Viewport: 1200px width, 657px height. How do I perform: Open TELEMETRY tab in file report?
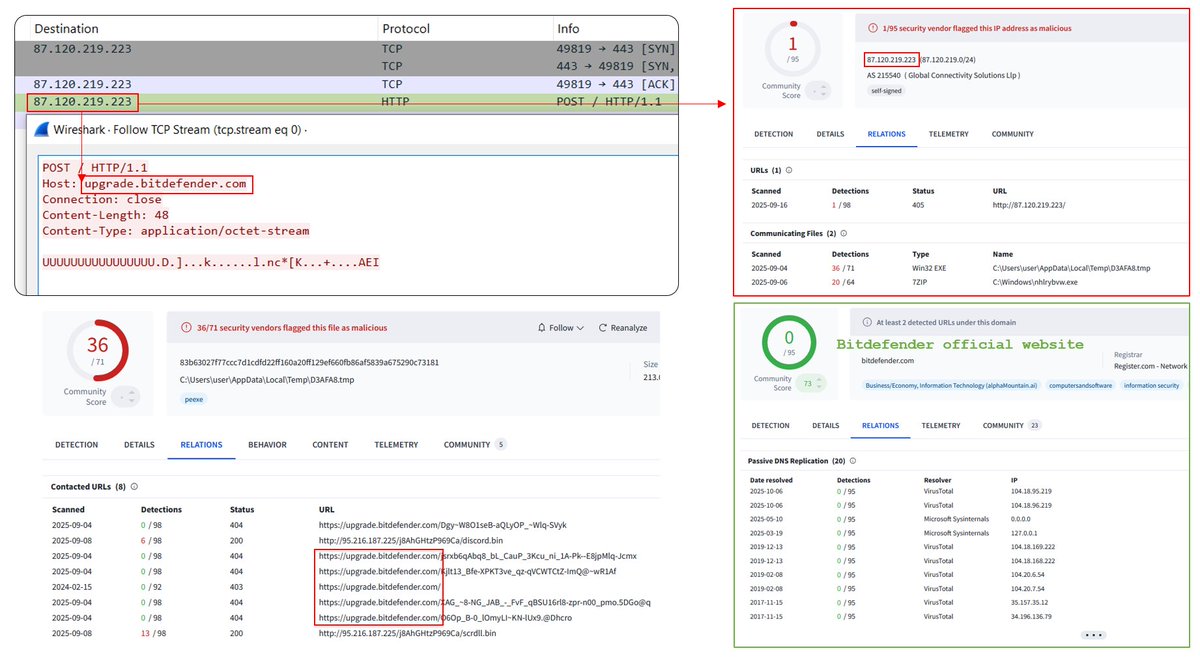tap(396, 445)
